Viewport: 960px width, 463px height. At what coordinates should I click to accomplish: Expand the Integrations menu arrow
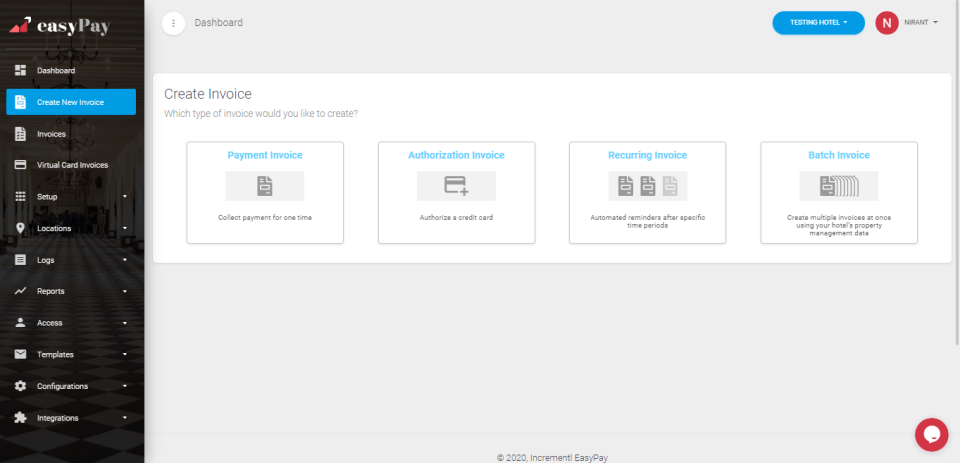coord(125,418)
